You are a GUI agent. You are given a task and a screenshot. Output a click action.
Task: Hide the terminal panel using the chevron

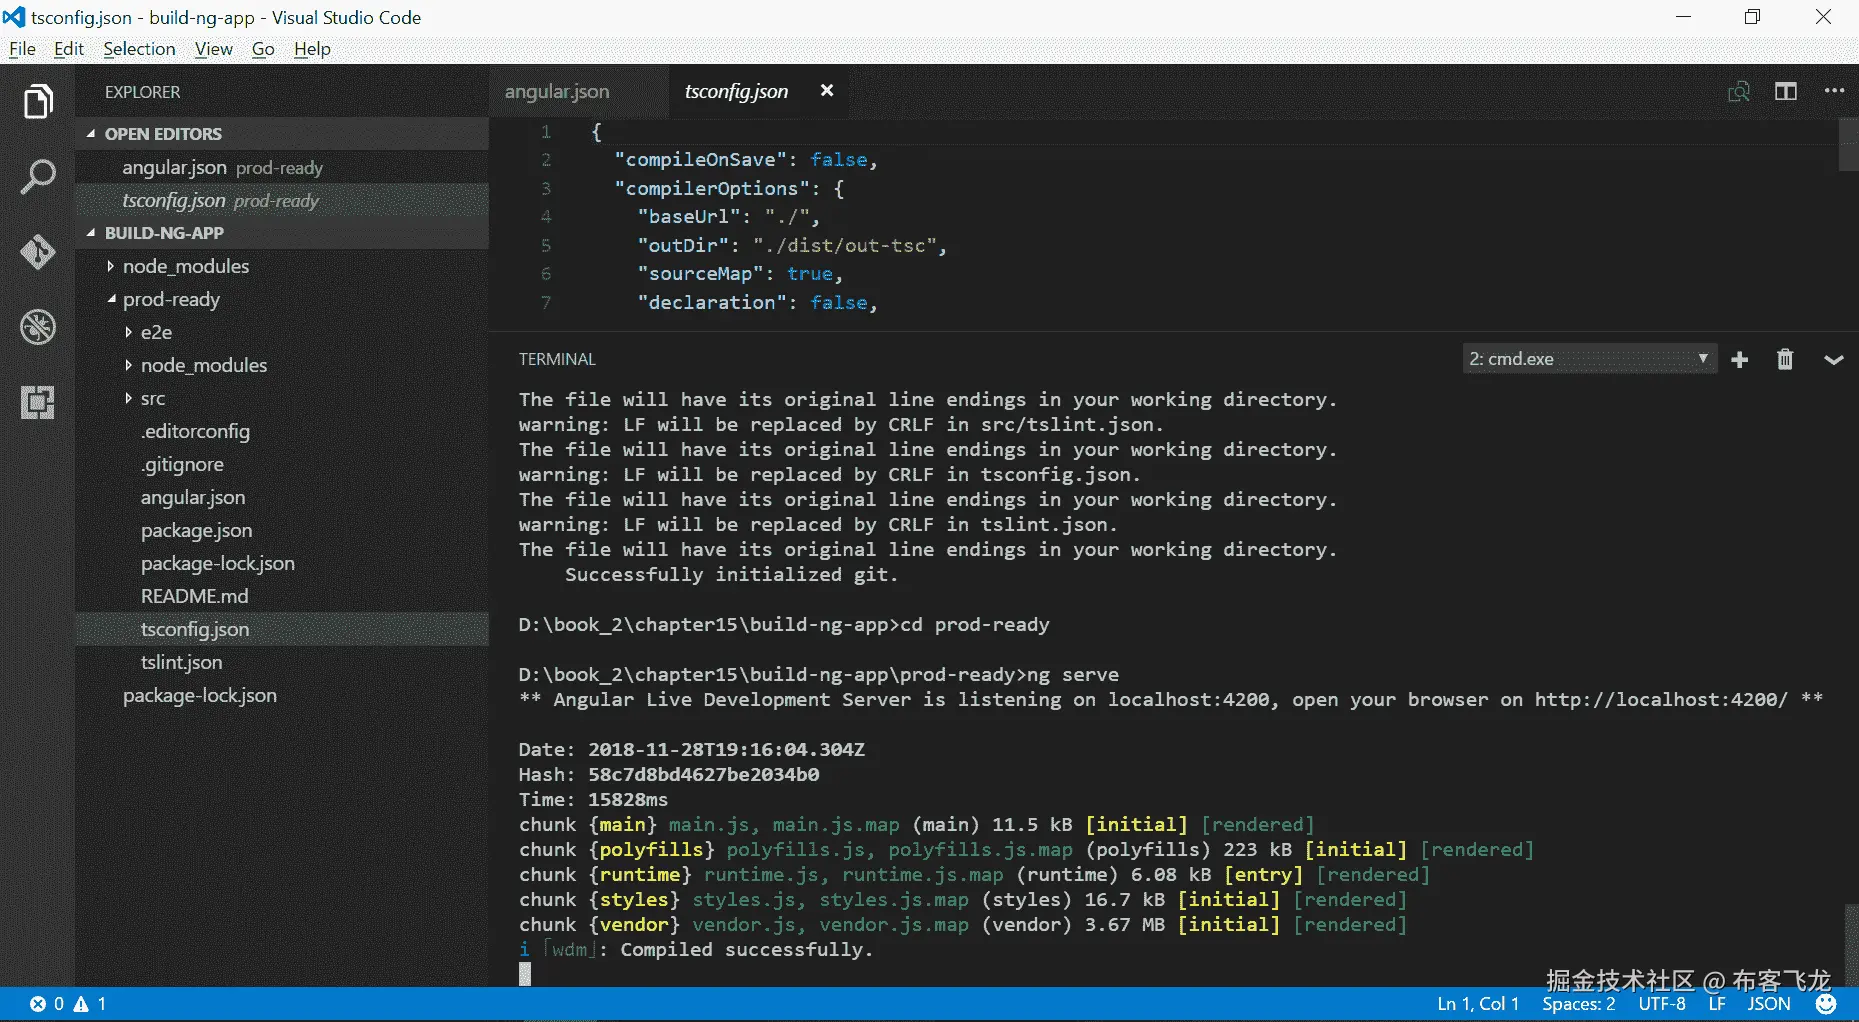click(1833, 360)
